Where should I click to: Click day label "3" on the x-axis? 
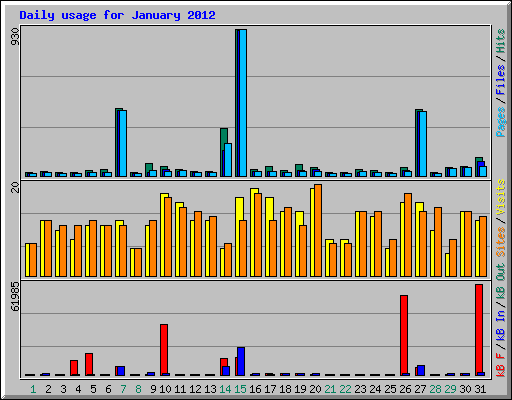[x=63, y=389]
